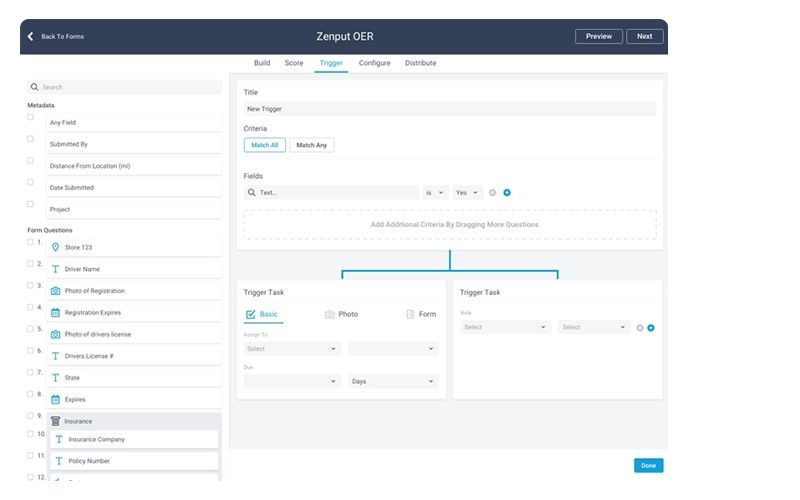The height and width of the screenshot is (500, 800).
Task: Open the Distribute tab
Action: click(420, 63)
